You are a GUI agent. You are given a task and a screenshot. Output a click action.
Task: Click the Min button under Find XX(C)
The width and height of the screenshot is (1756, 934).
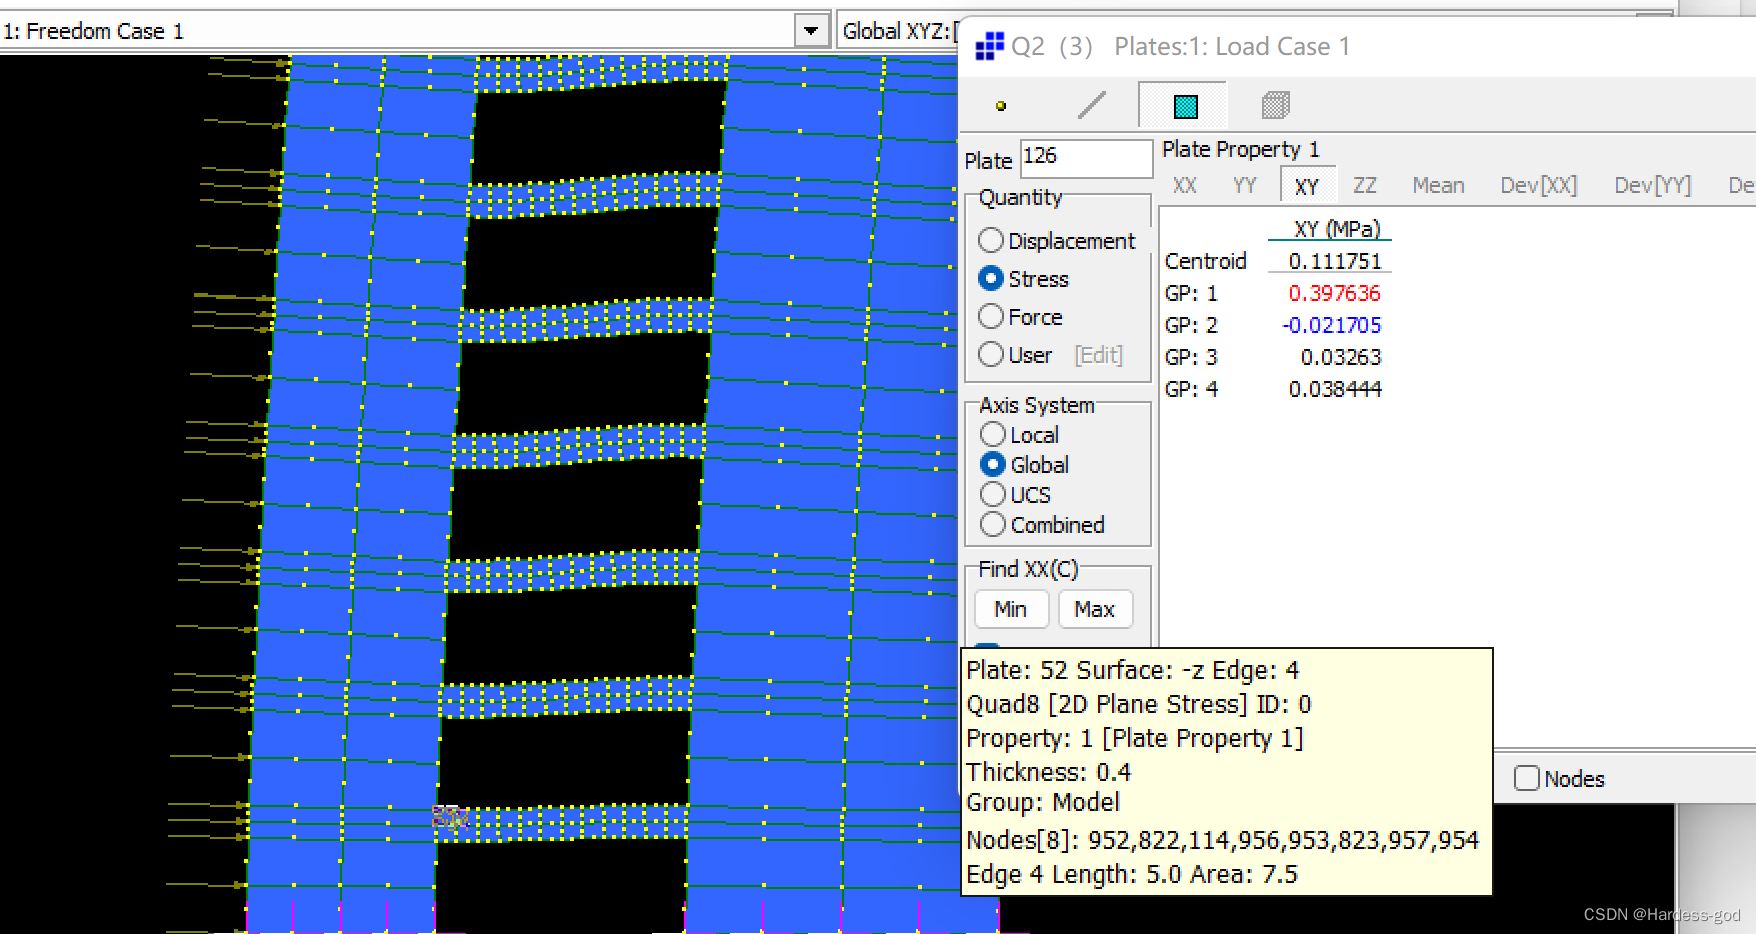click(x=1011, y=609)
